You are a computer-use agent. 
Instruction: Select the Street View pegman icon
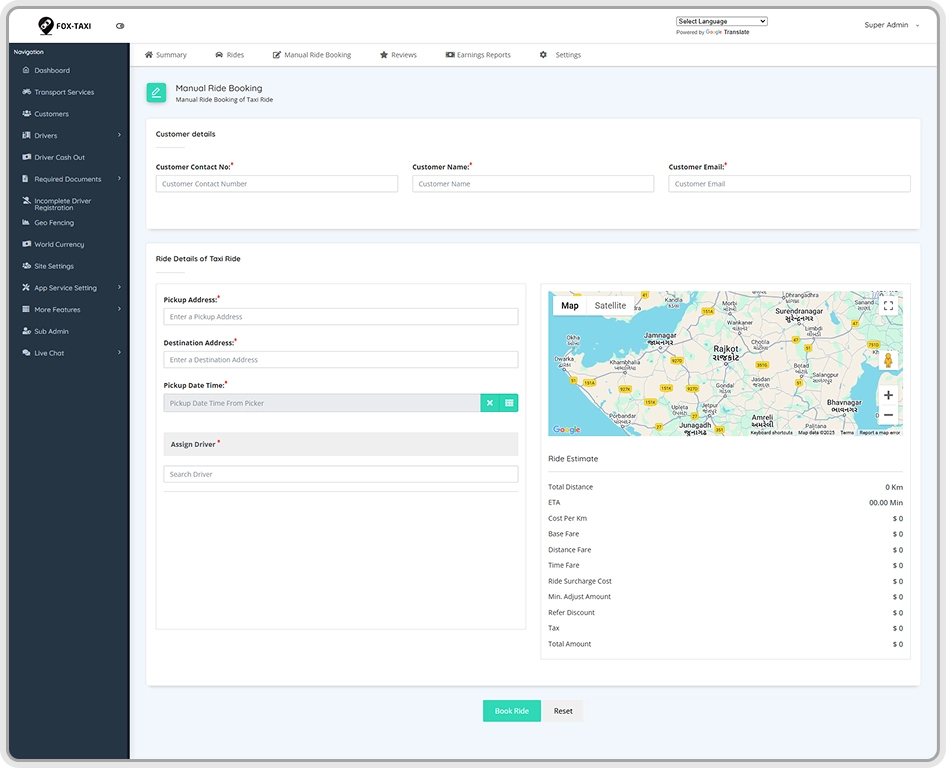888,360
